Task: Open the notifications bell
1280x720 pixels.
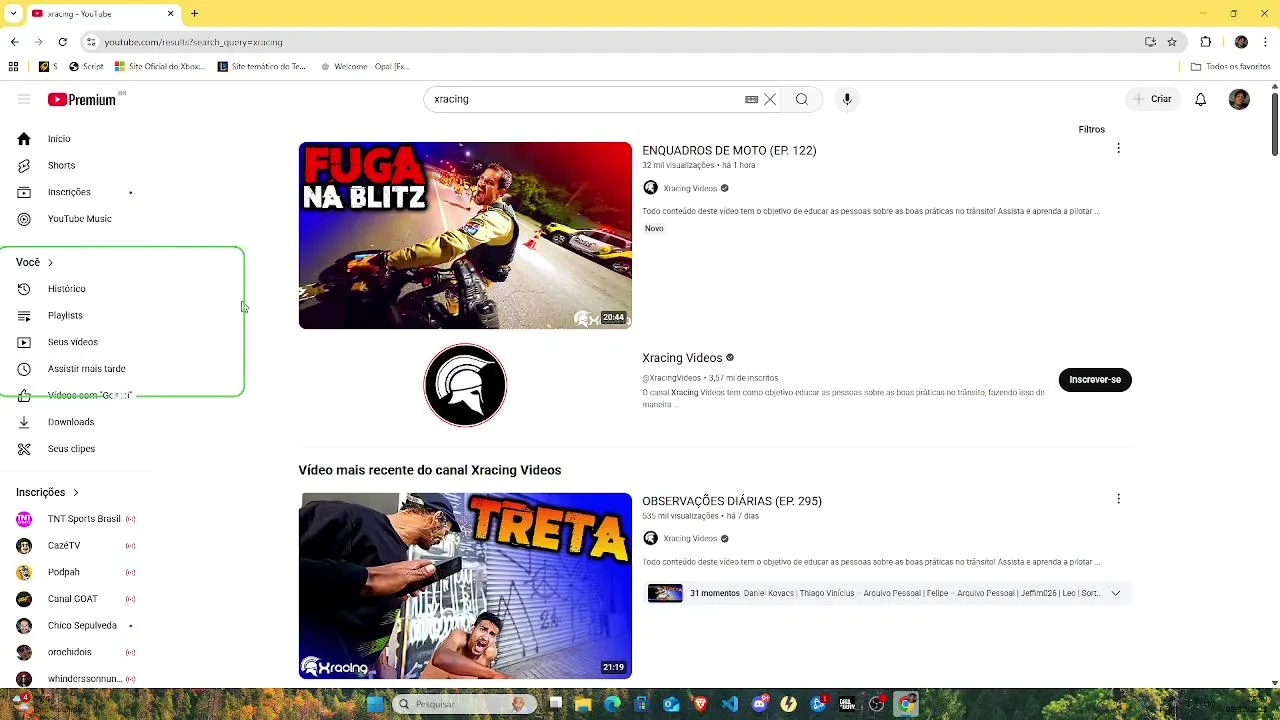Action: pos(1200,99)
